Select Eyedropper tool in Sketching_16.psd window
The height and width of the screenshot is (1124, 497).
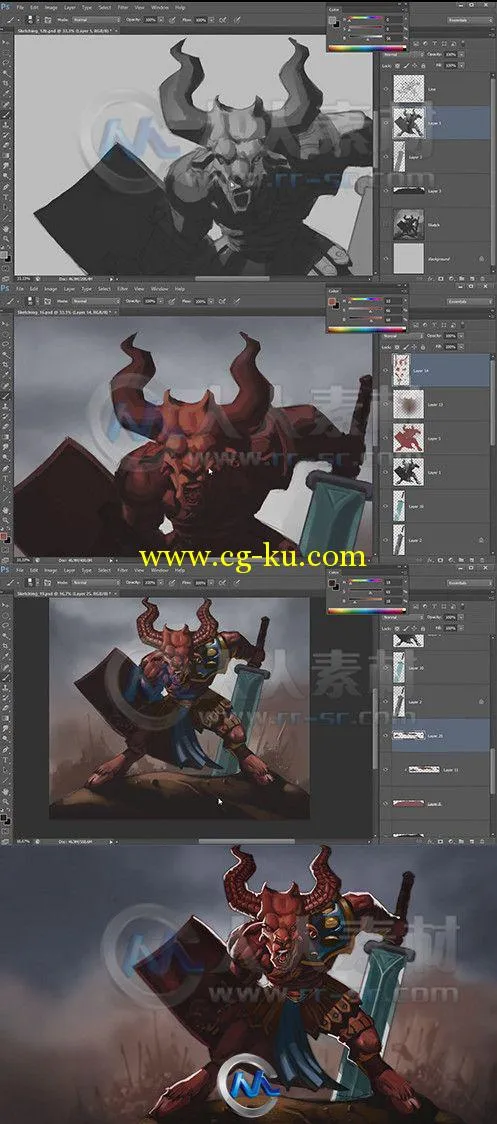tap(6, 374)
